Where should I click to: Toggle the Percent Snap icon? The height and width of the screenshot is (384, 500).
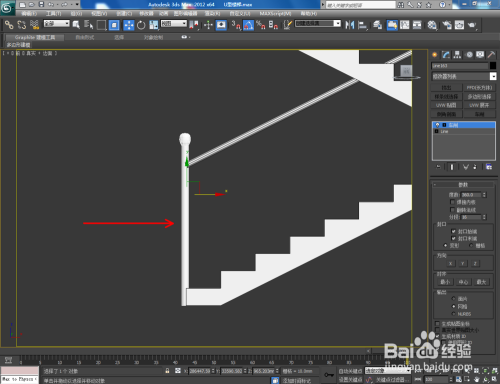(261, 25)
